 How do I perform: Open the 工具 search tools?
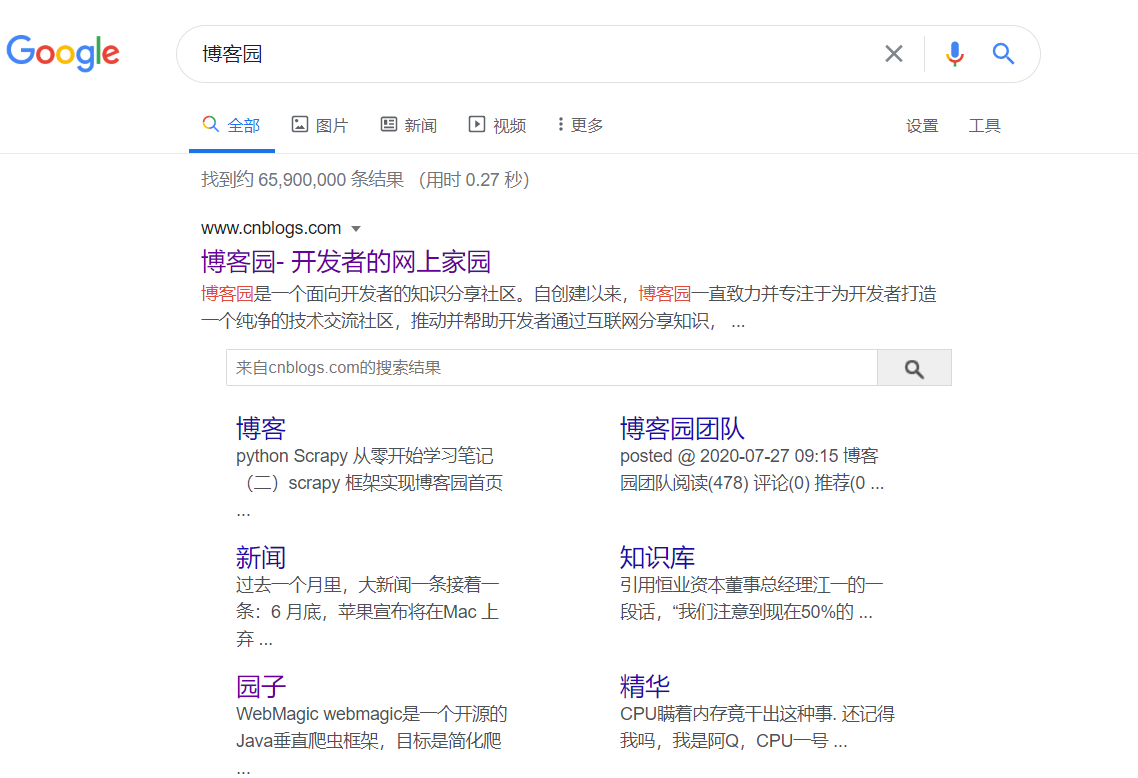pos(985,126)
